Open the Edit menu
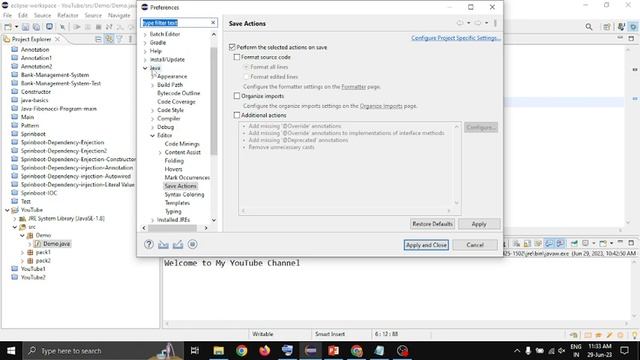 tap(23, 16)
